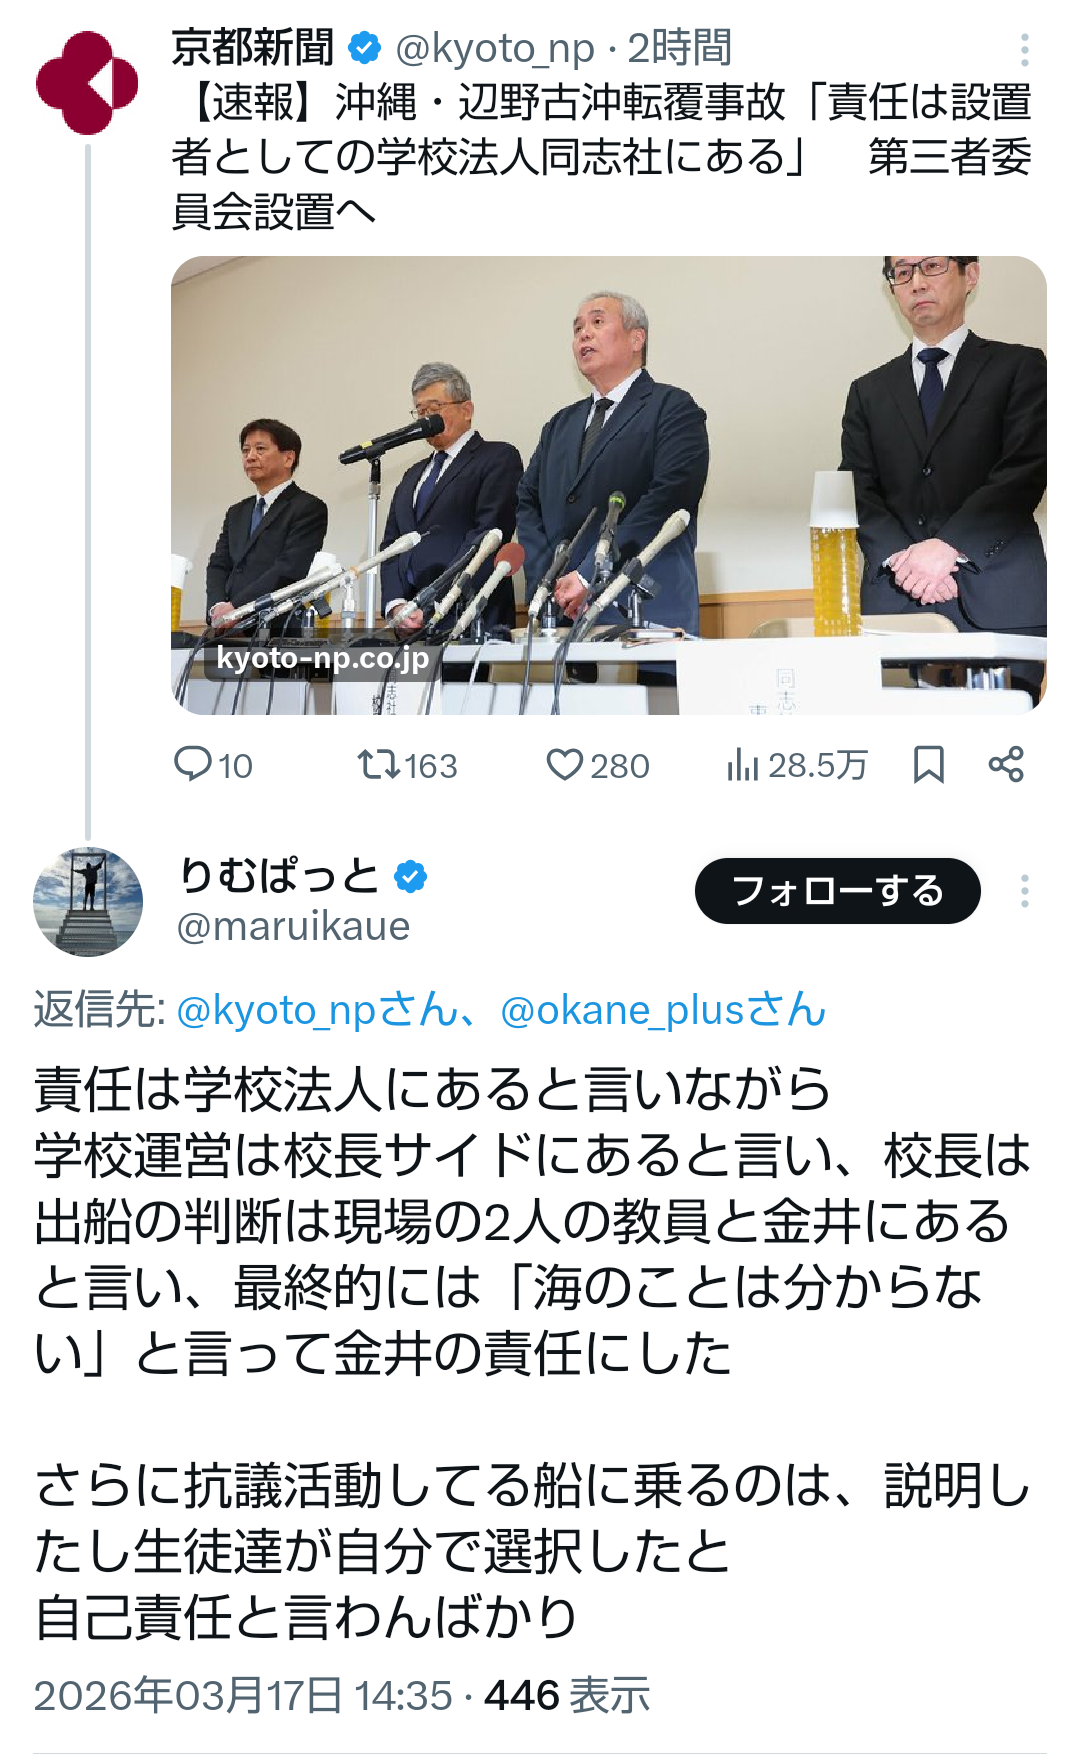
Task: Open three-dot menu beside the follow button
Action: (x=1025, y=891)
